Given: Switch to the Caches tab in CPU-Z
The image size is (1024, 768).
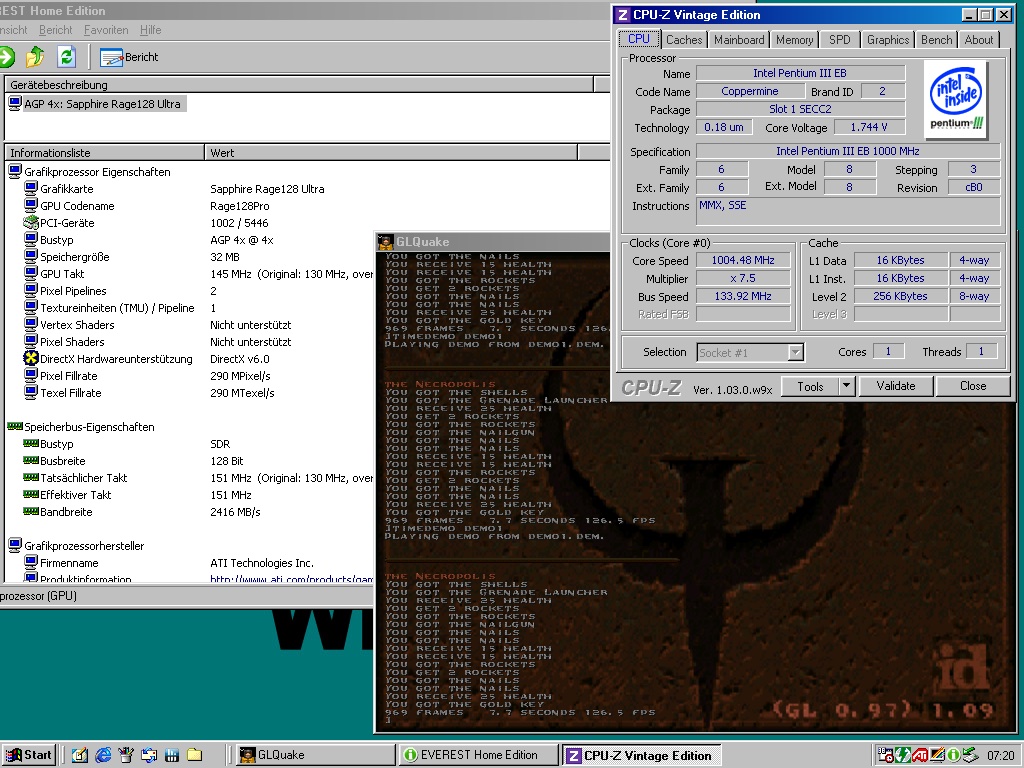Looking at the screenshot, I should coord(684,40).
